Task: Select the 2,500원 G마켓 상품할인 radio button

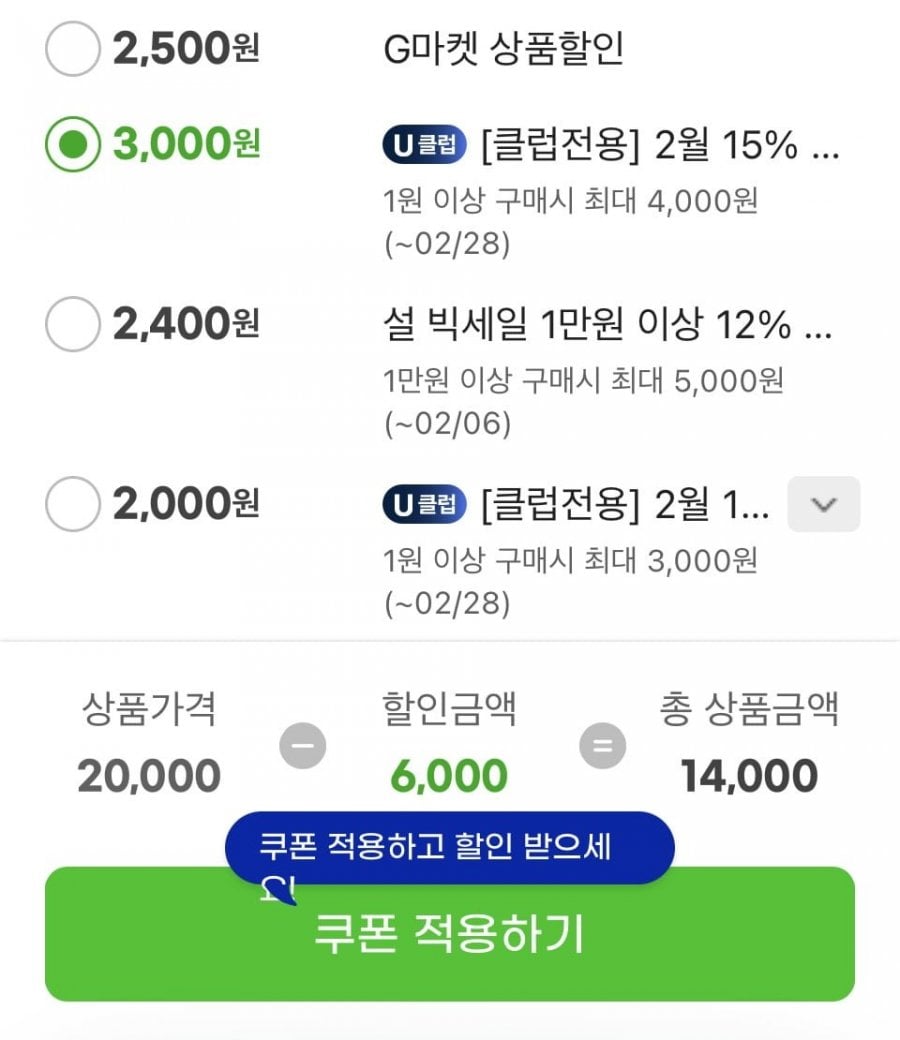Action: pyautogui.click(x=73, y=48)
